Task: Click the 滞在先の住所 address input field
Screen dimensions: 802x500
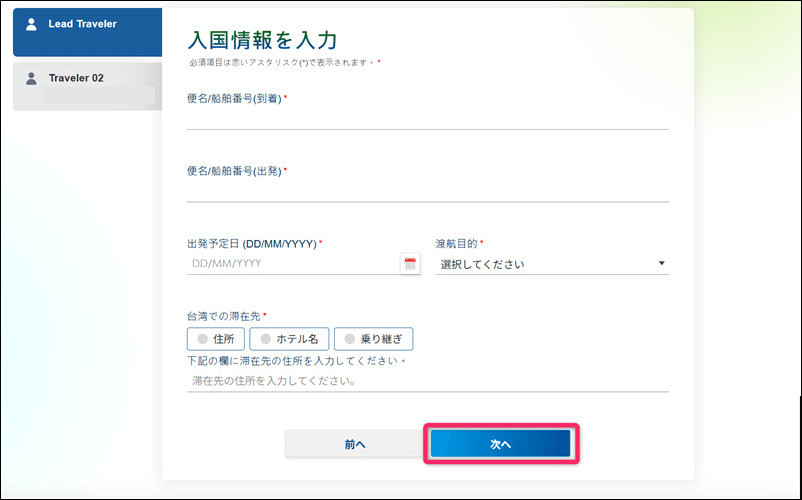Action: [428, 381]
